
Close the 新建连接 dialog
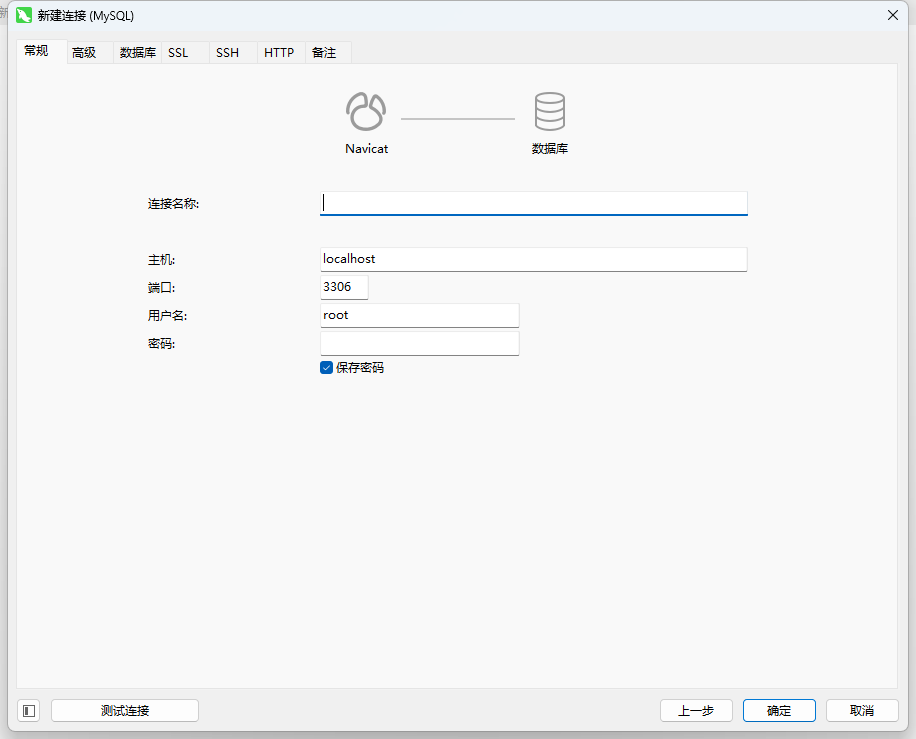893,15
